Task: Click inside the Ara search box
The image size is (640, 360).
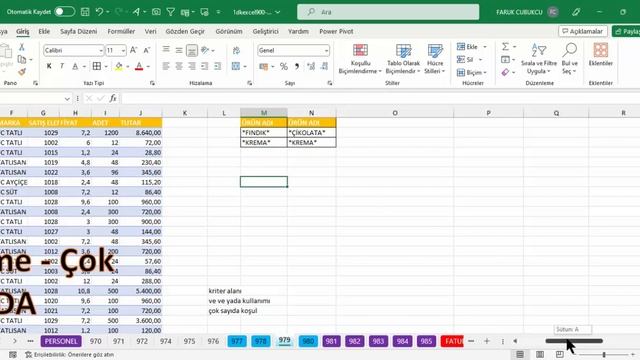Action: click(x=388, y=12)
